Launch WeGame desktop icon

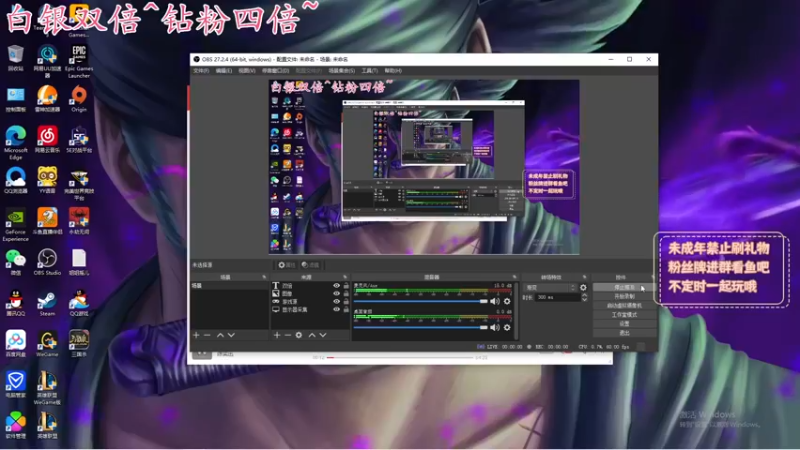click(47, 343)
